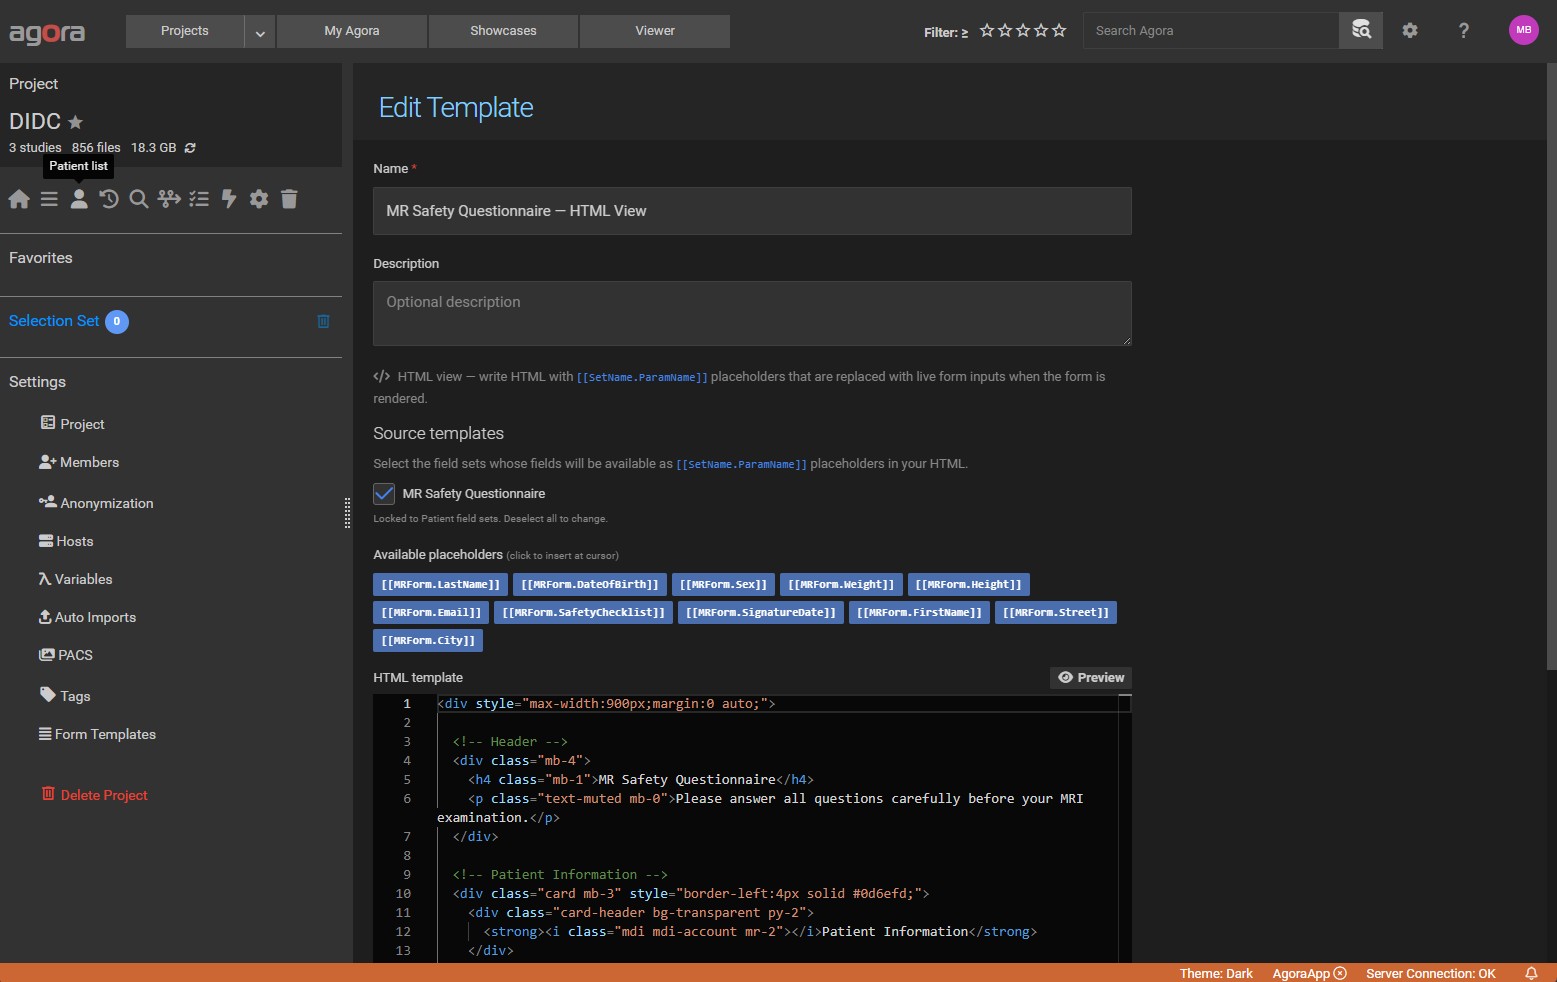Insert the [[MRForm.DateOfBirth]] placeholder
Image resolution: width=1557 pixels, height=982 pixels.
[x=590, y=585]
